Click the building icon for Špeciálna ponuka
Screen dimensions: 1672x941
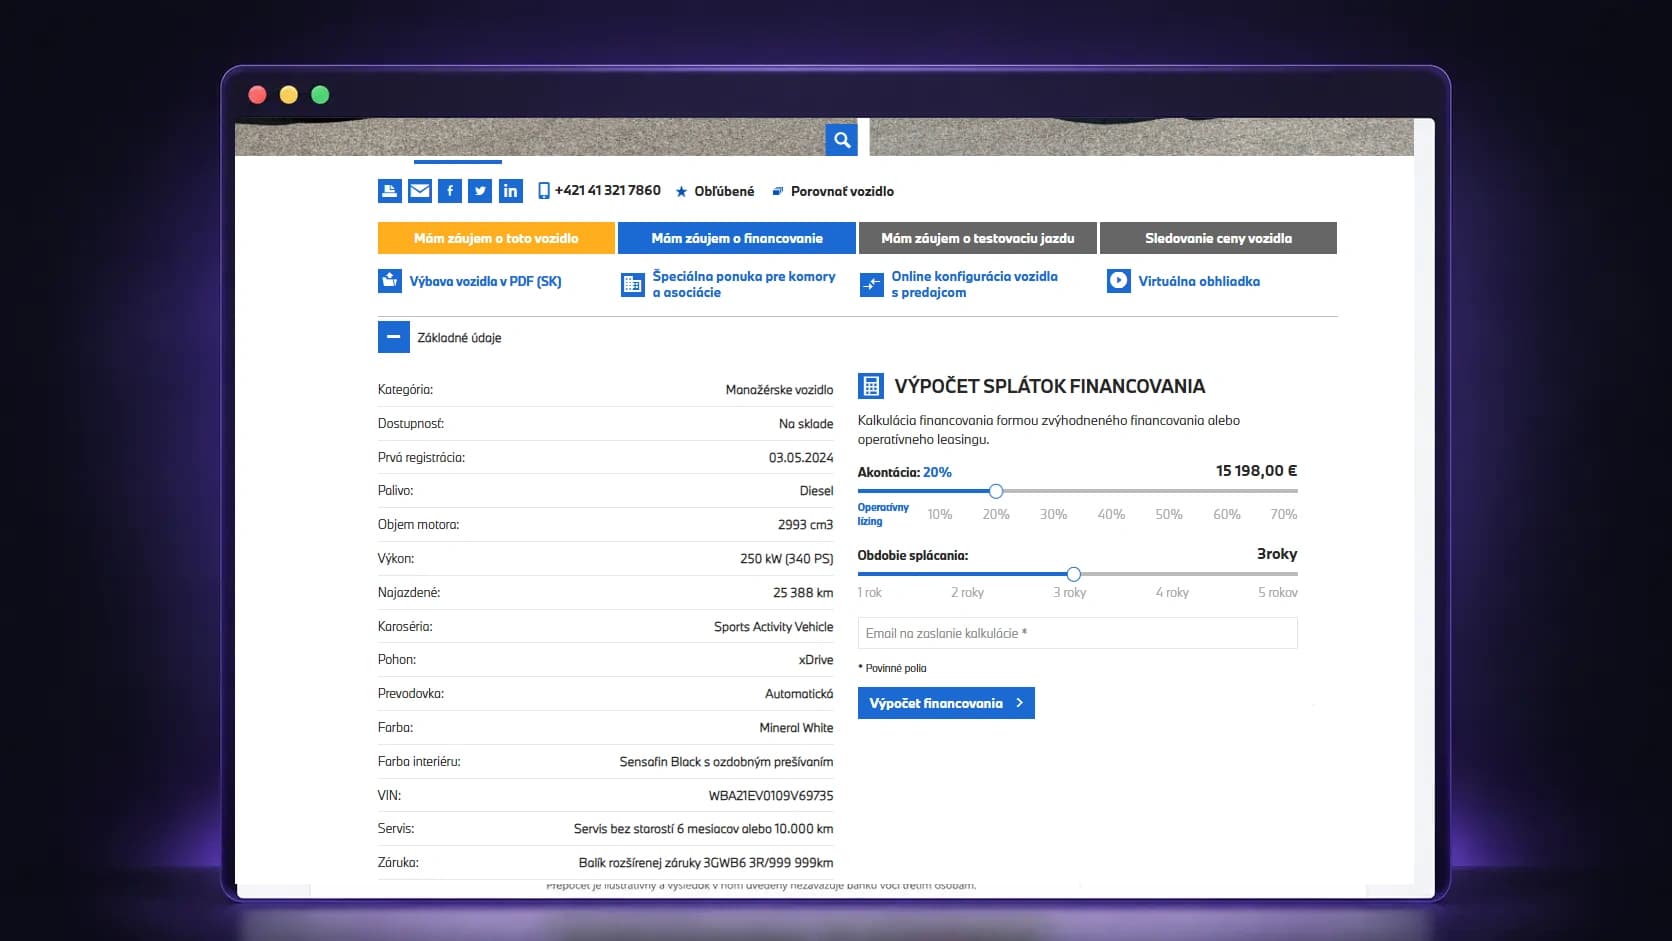pos(633,285)
